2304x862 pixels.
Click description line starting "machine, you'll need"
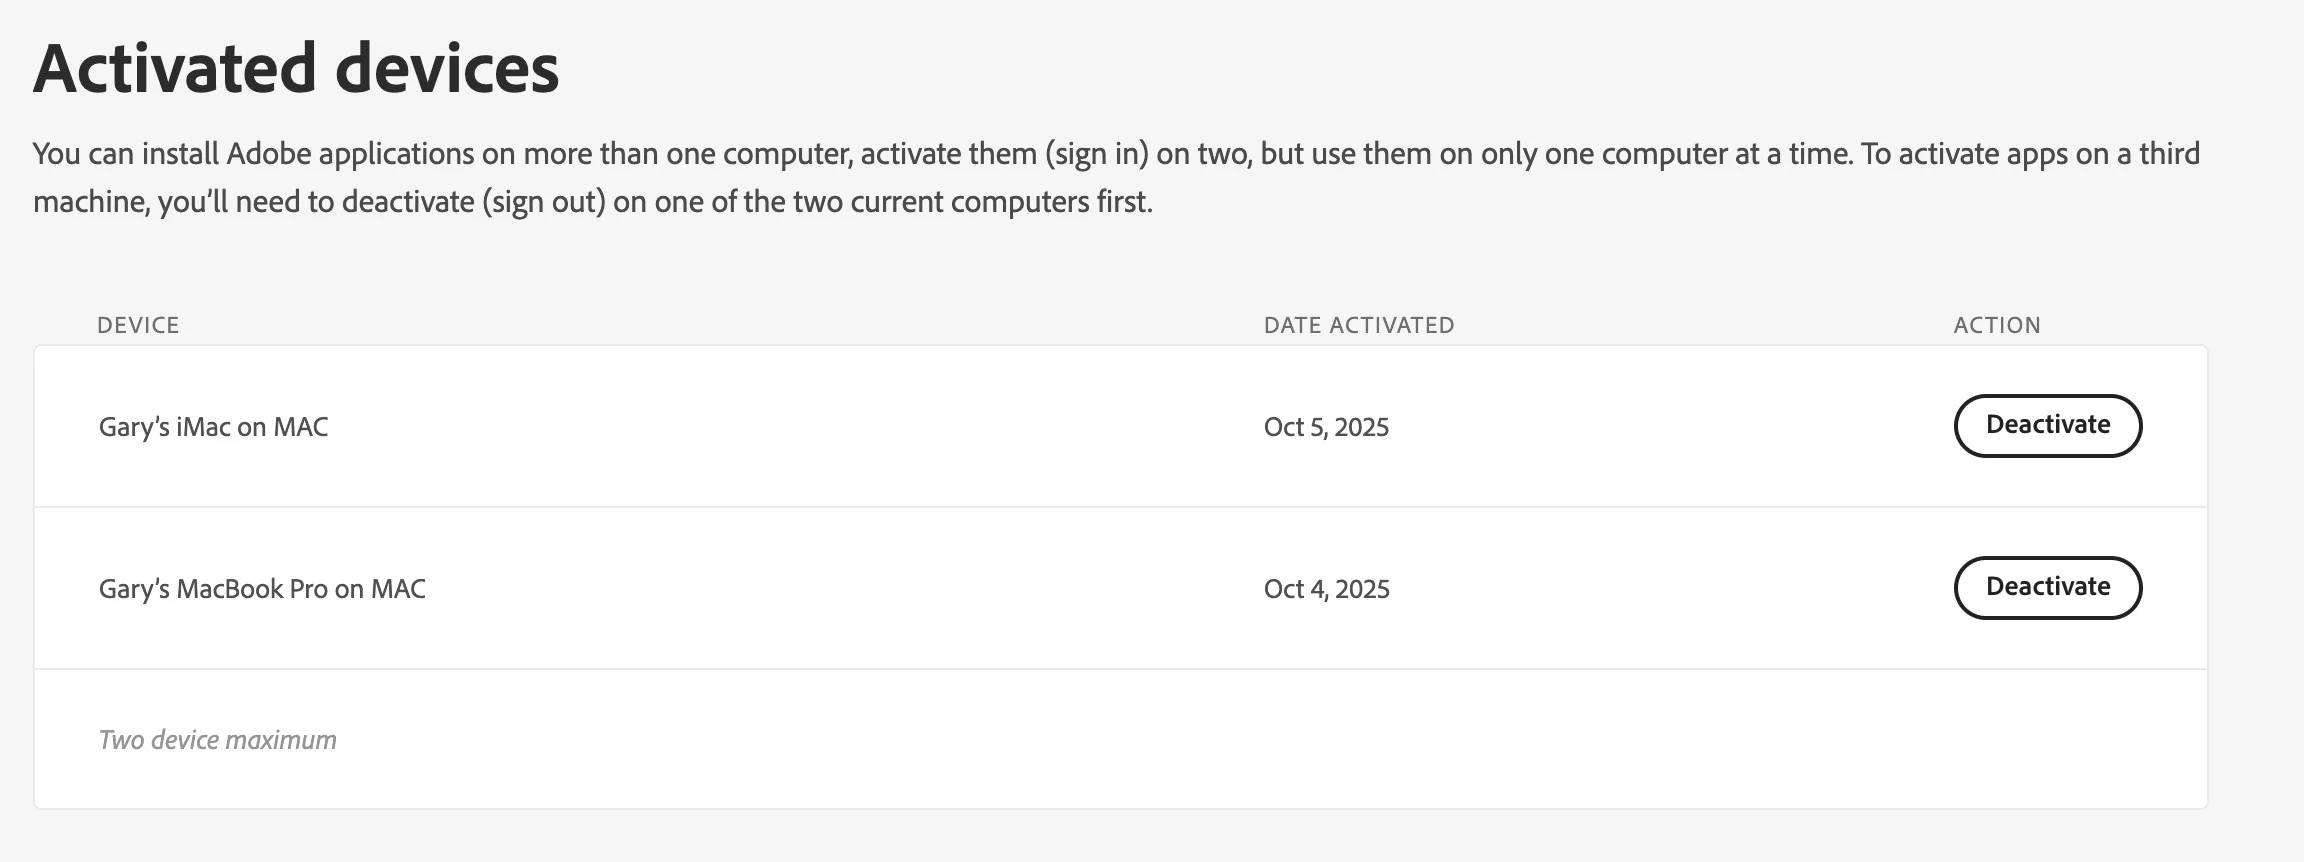tap(592, 202)
